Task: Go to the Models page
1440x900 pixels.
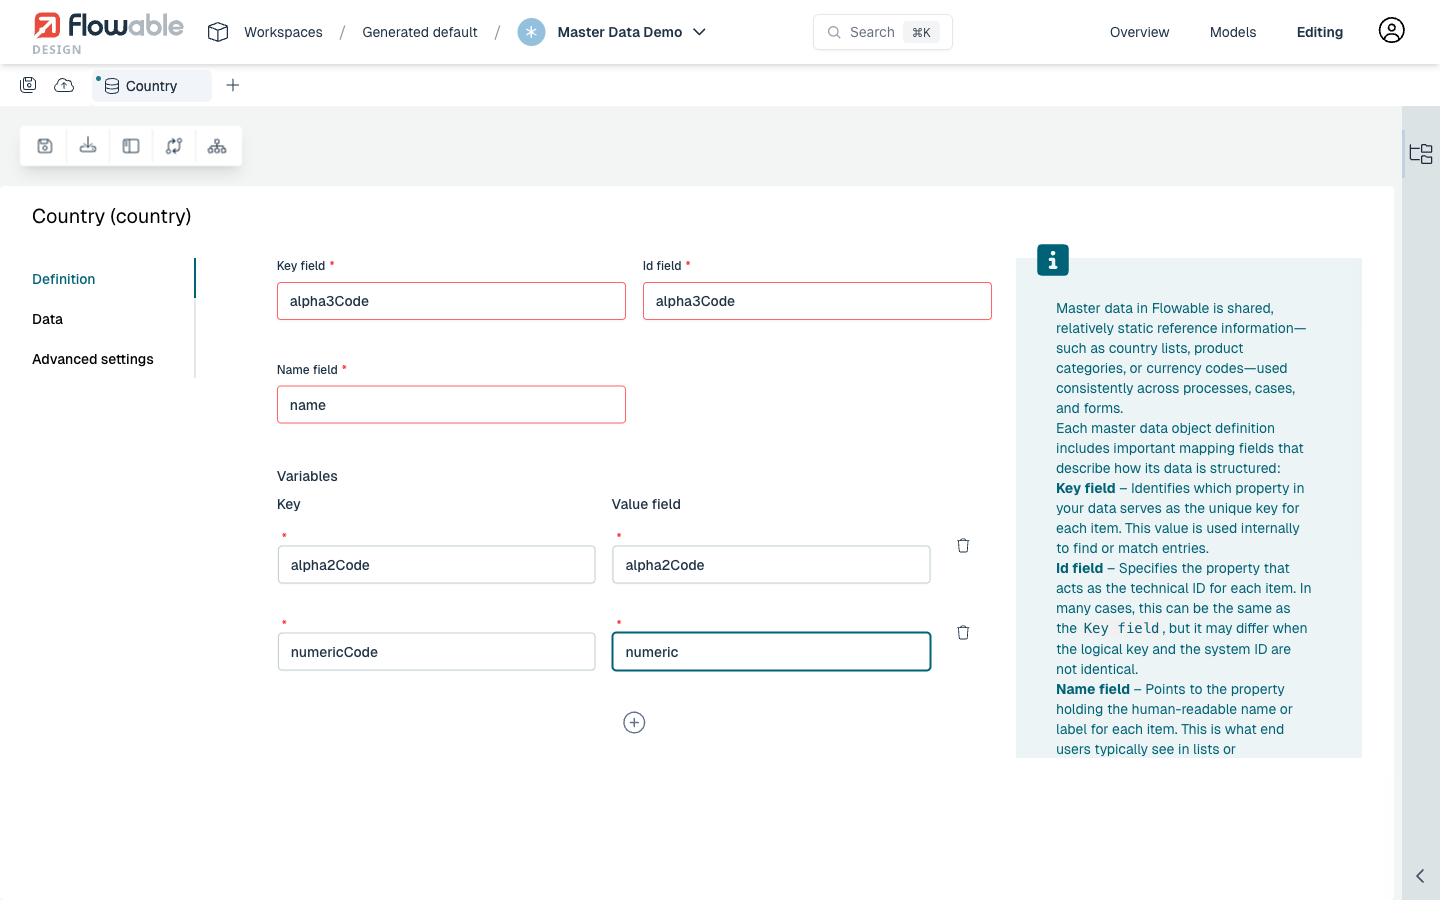Action: [1232, 32]
